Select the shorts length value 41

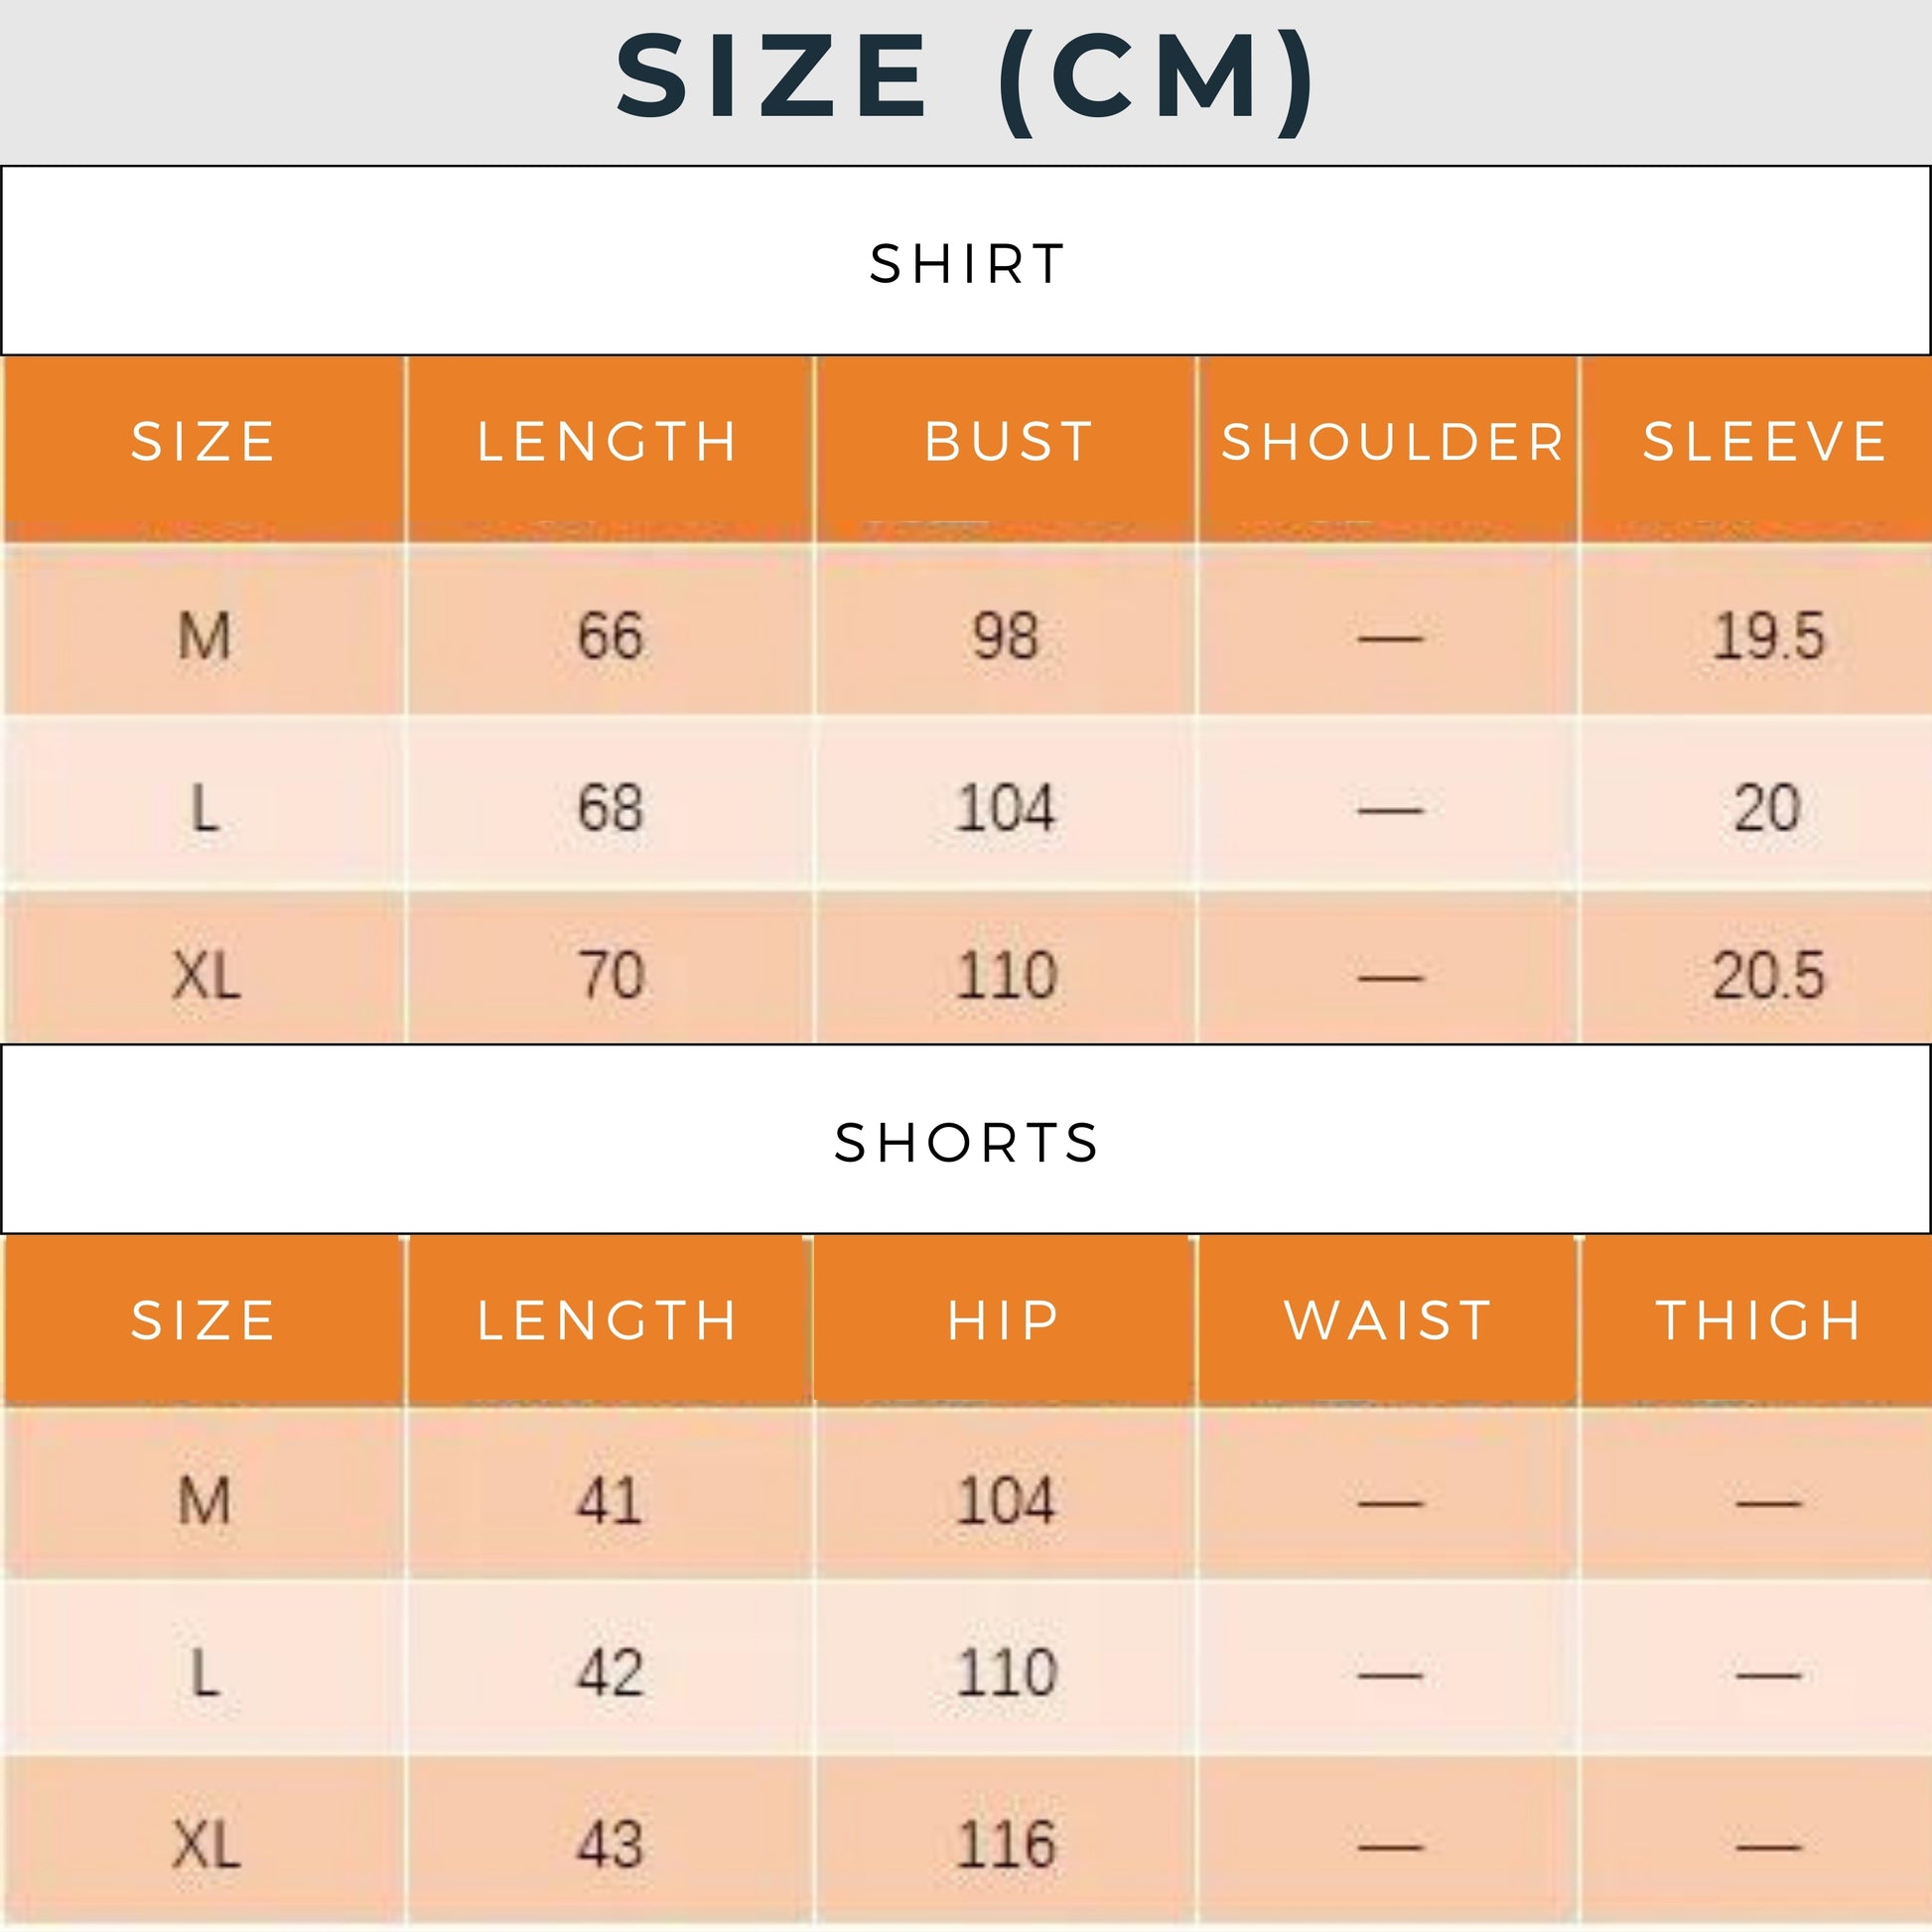609,1501
